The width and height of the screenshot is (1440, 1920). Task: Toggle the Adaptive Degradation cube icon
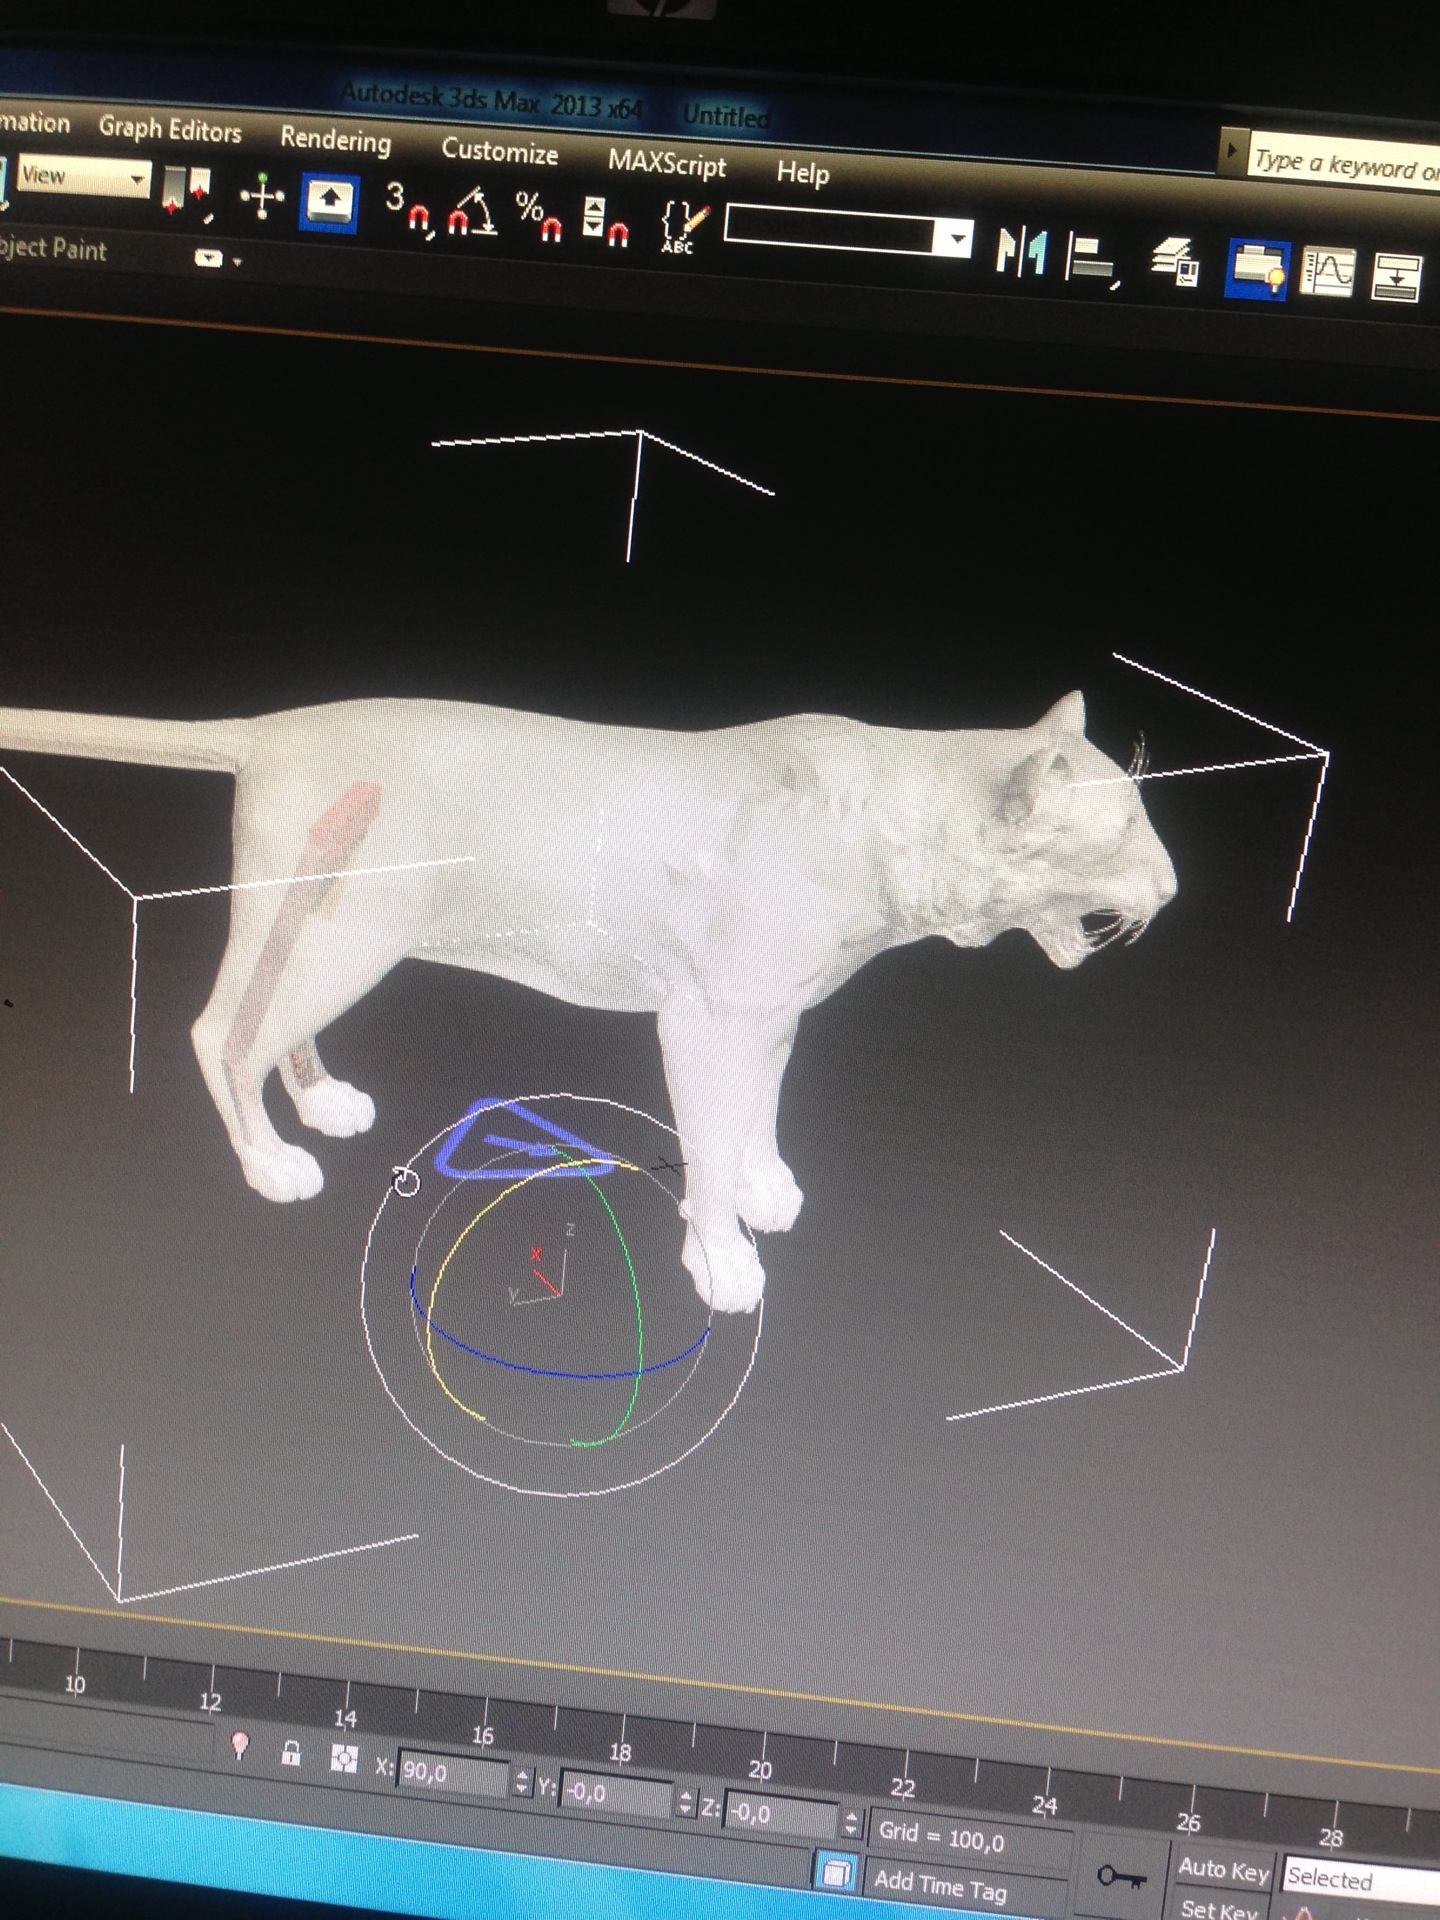pos(837,1871)
